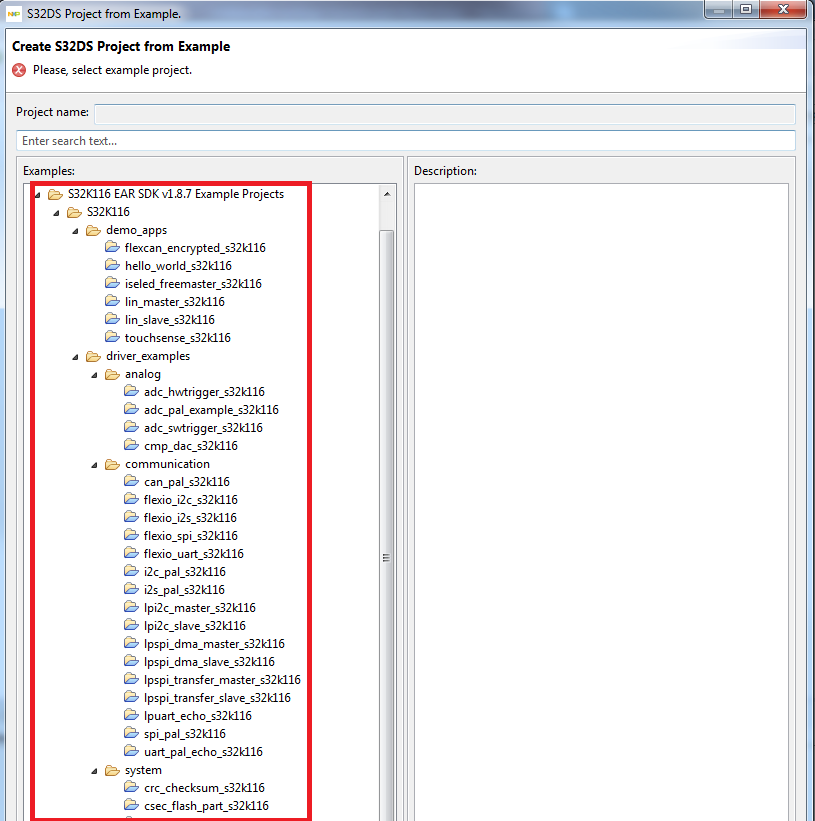Screen dimensions: 815x821
Task: Select the can_pal_s32k116 example label
Action: coord(187,482)
